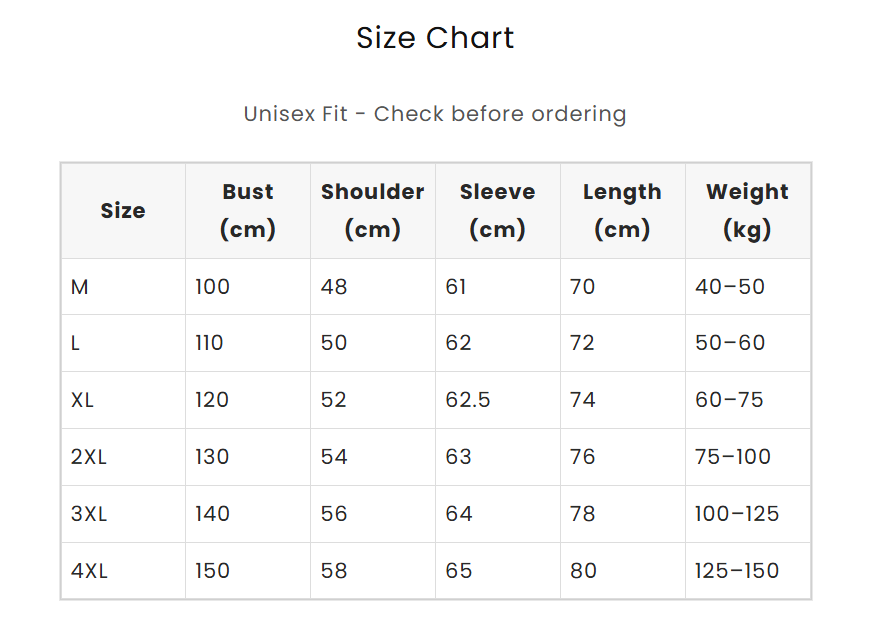Click the 2XL size row label
This screenshot has width=889, height=624.
coord(89,457)
